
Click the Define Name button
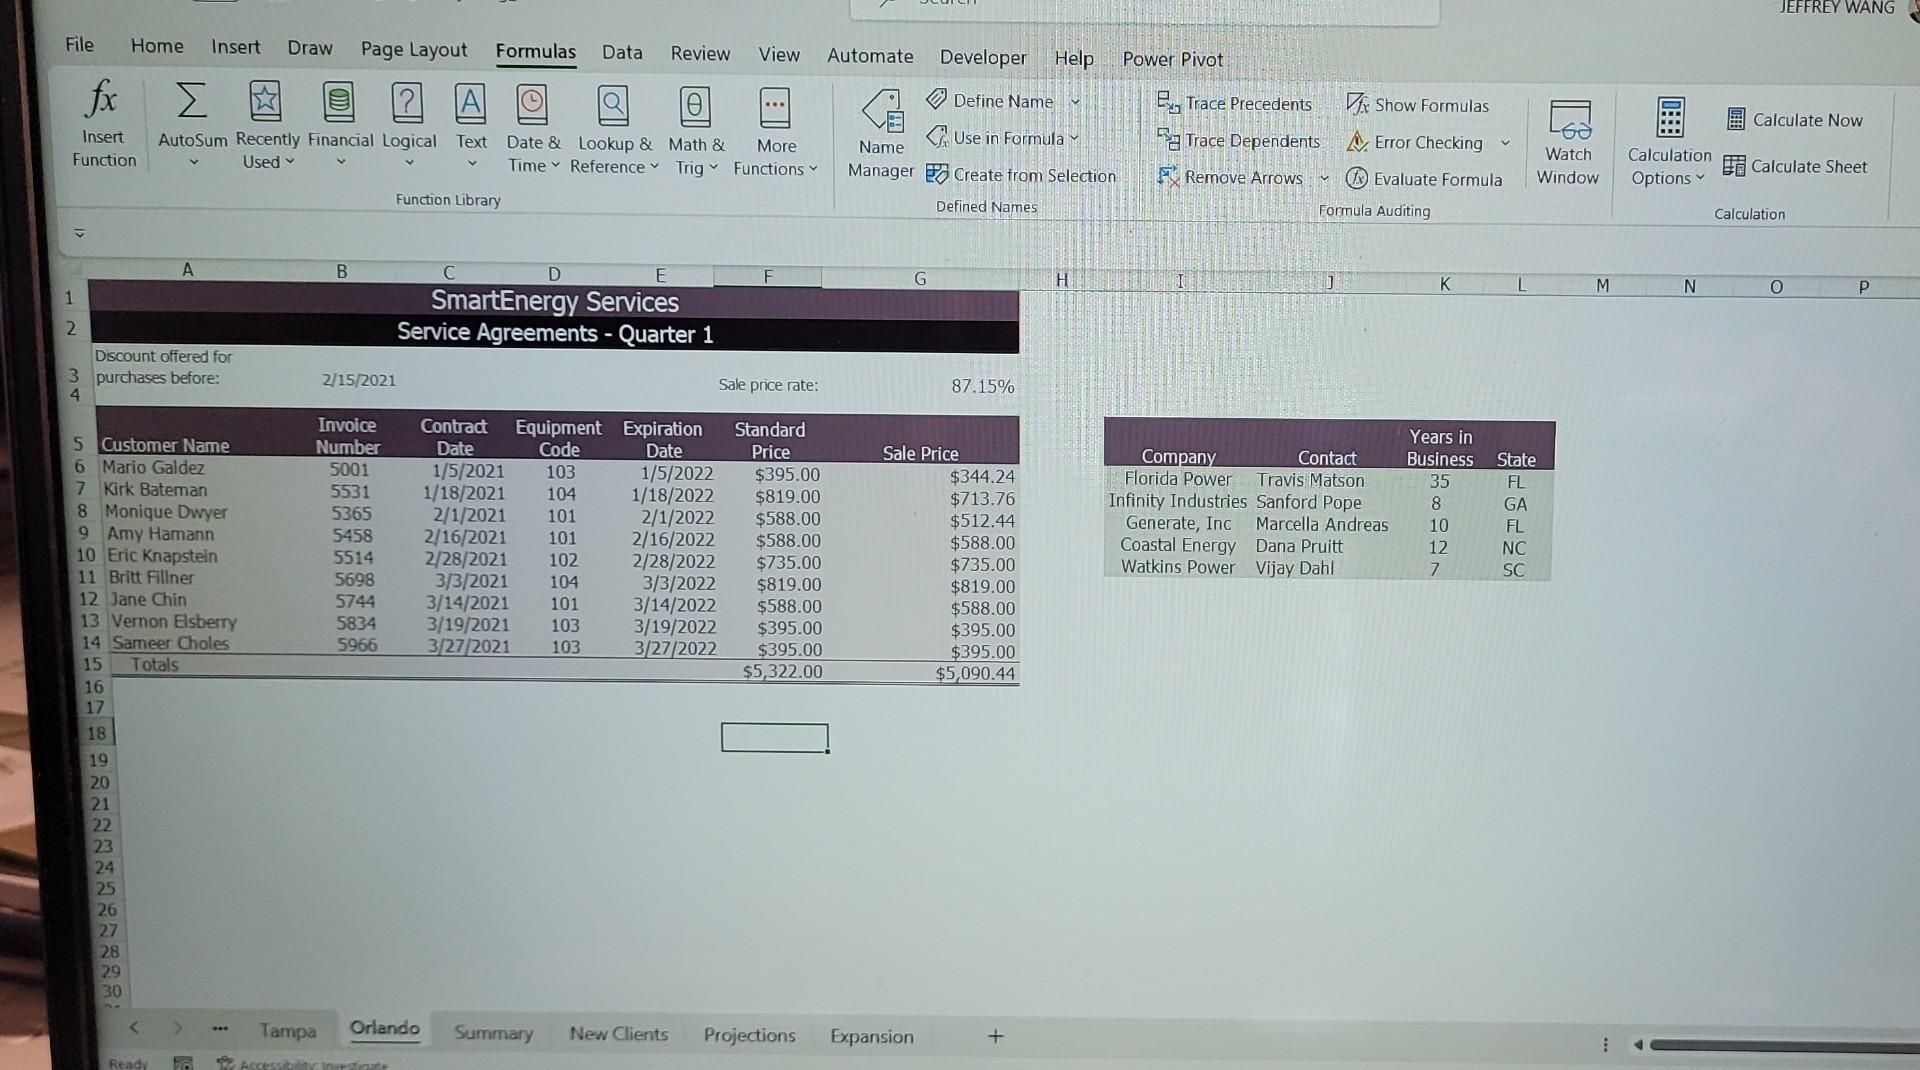(991, 100)
